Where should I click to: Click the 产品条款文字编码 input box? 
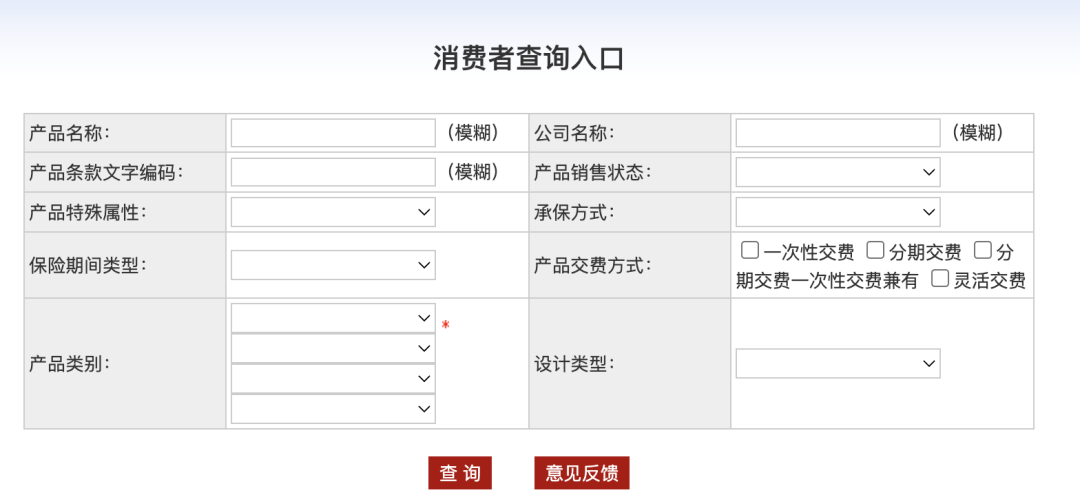[x=333, y=172]
